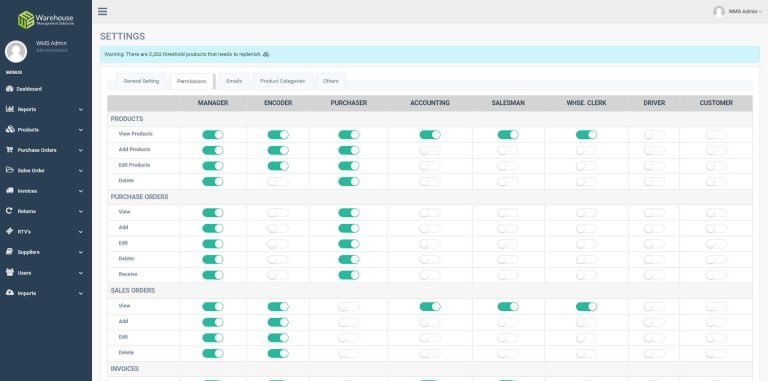Click the Reports chart icon
The image size is (768, 381).
click(x=10, y=109)
